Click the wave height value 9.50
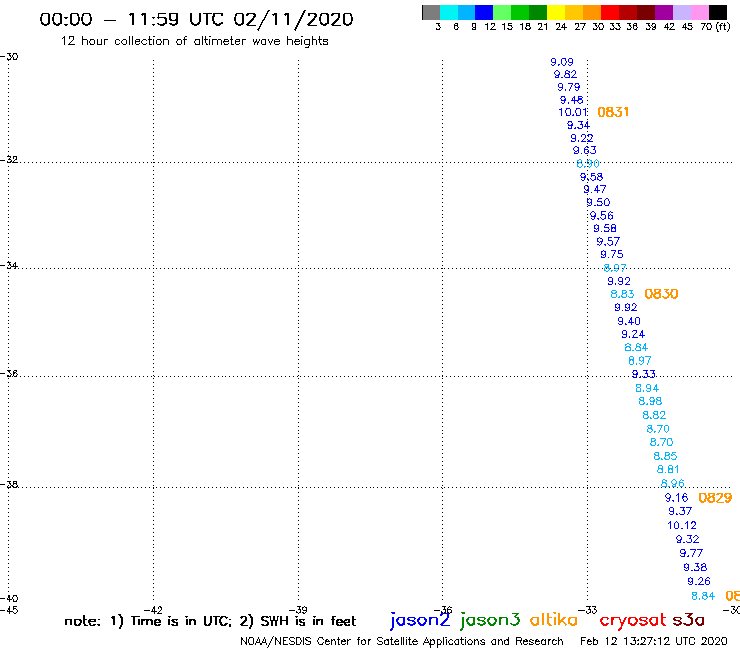Viewport: 740px width, 650px height. pos(598,202)
